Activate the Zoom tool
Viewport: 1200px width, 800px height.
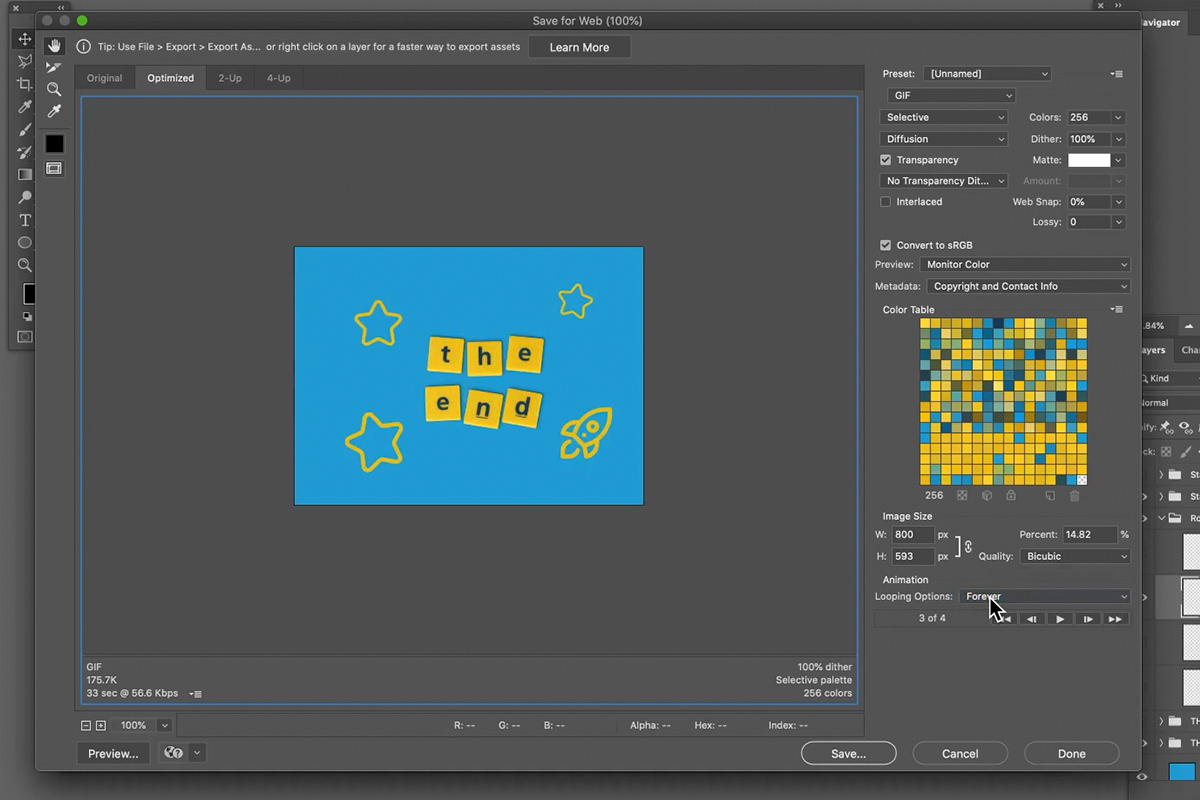click(x=54, y=88)
